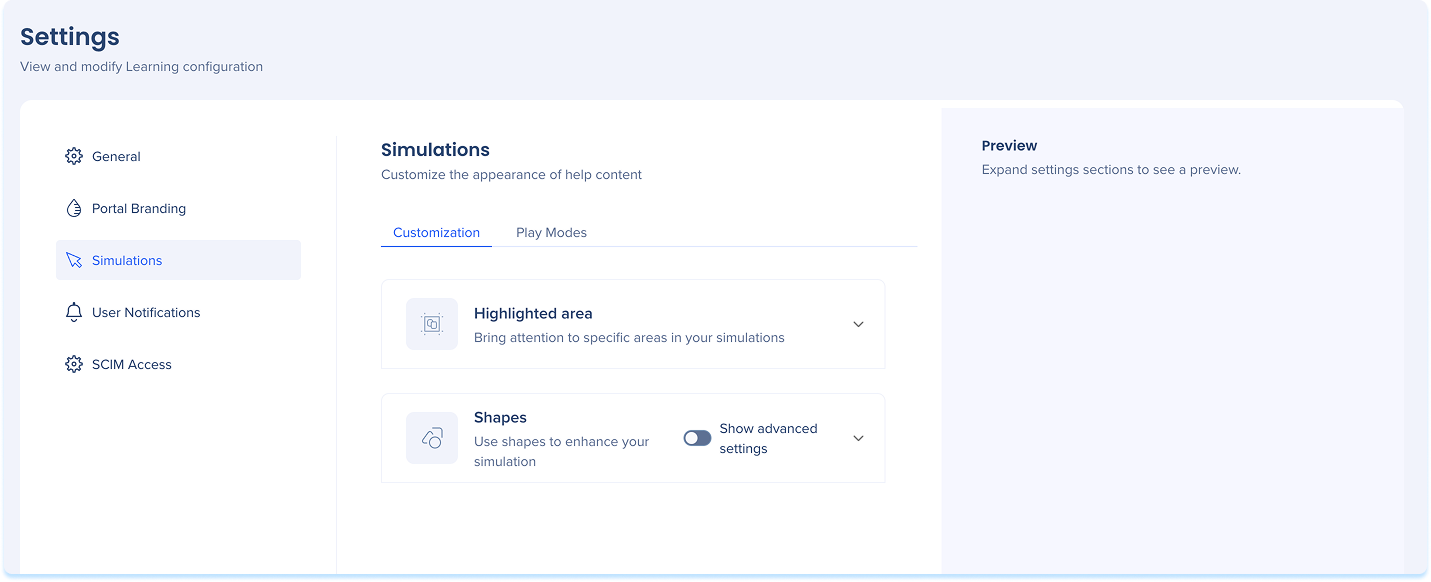Expand the Highlighted area section chevron

click(x=858, y=324)
